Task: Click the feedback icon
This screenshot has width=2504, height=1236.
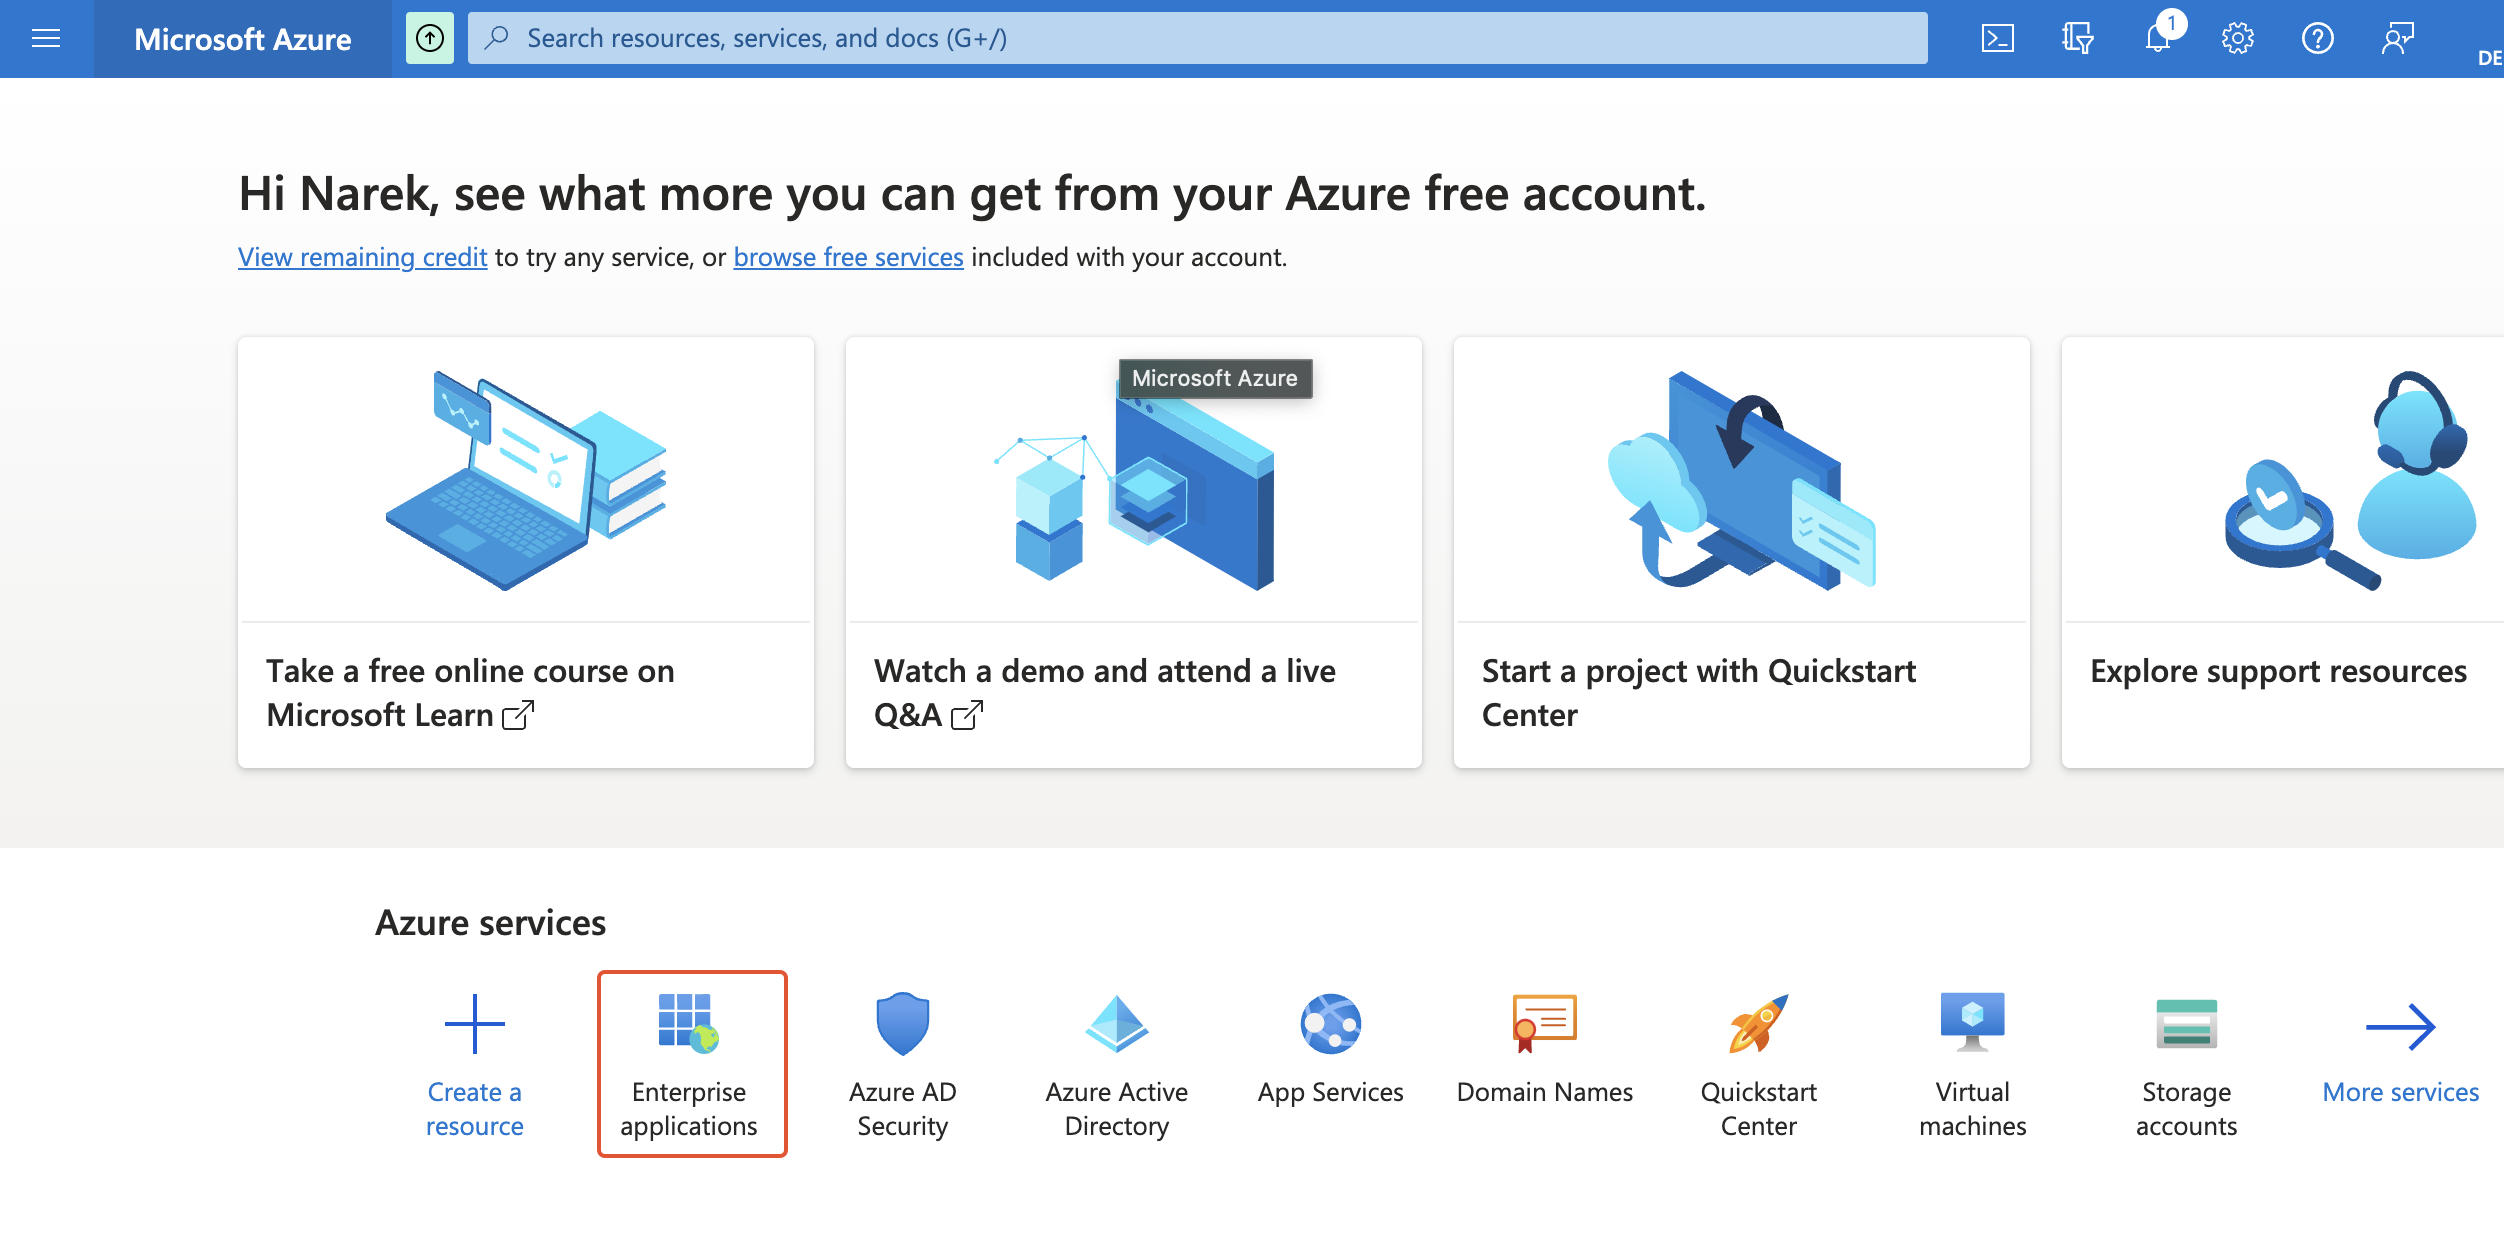Action: point(2399,38)
